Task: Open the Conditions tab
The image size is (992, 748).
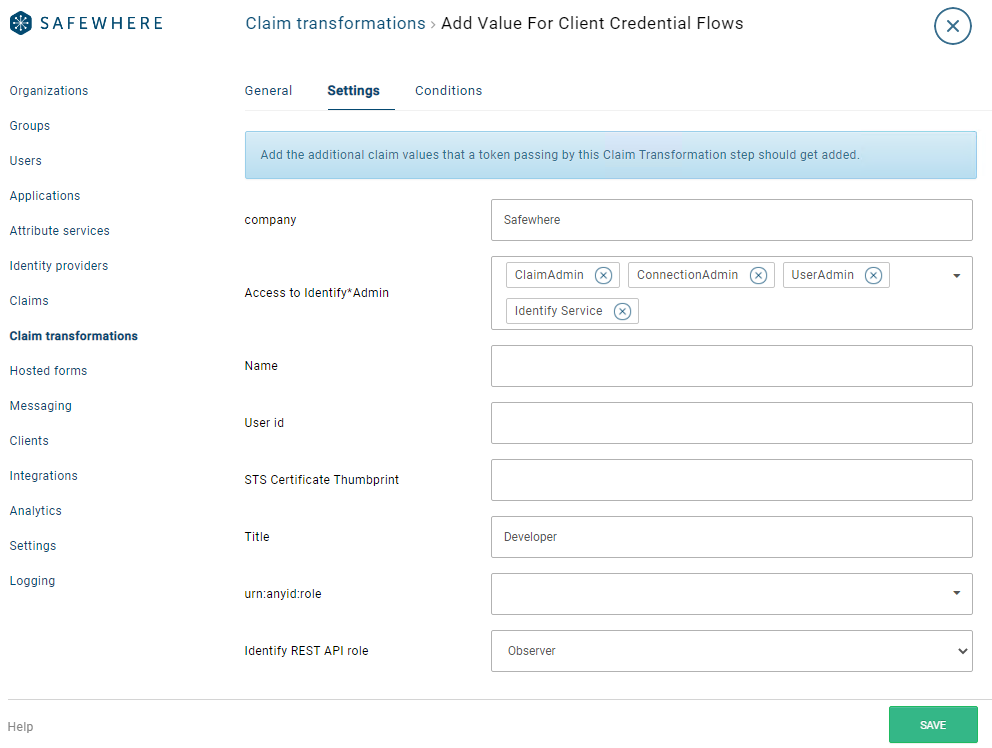Action: [449, 90]
